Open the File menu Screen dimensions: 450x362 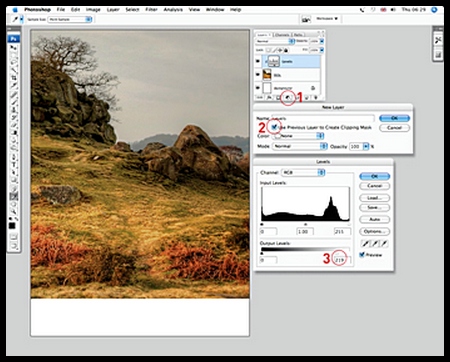(x=61, y=10)
